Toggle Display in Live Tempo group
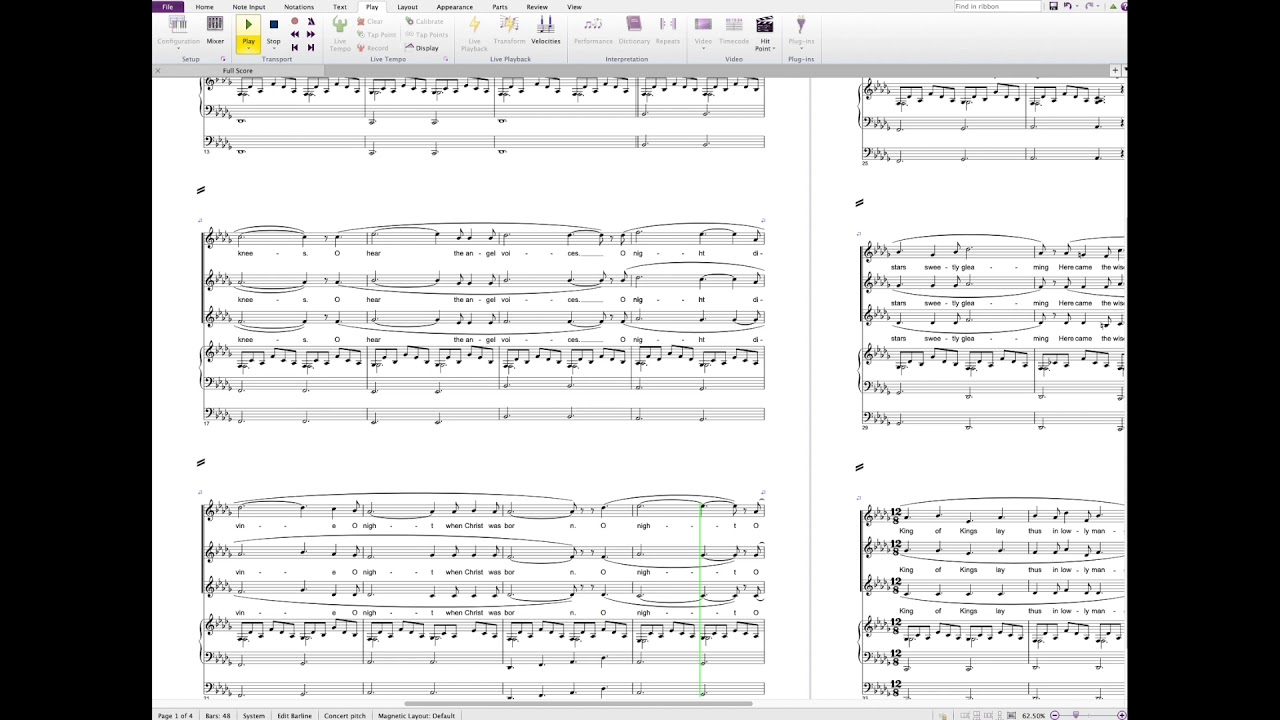The width and height of the screenshot is (1280, 720). tap(422, 47)
